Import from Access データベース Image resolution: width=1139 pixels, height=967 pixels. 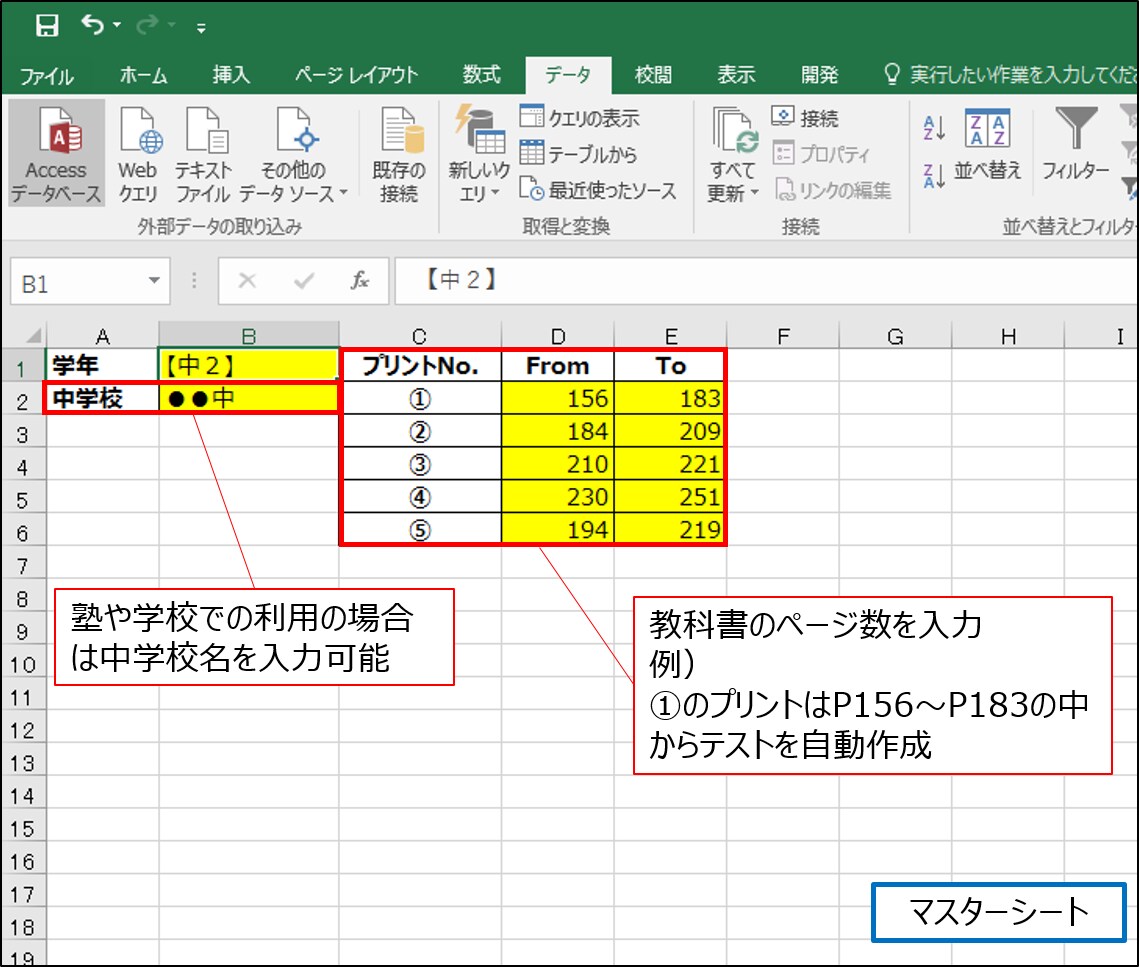click(x=57, y=153)
